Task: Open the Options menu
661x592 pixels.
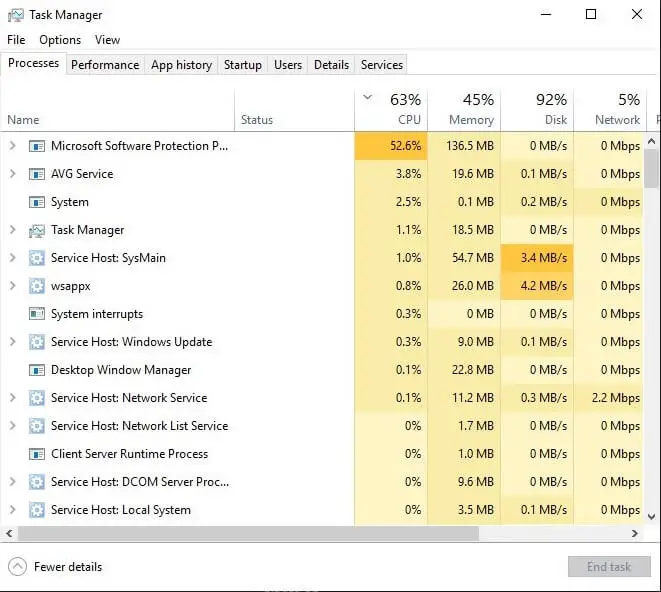Action: click(x=60, y=40)
